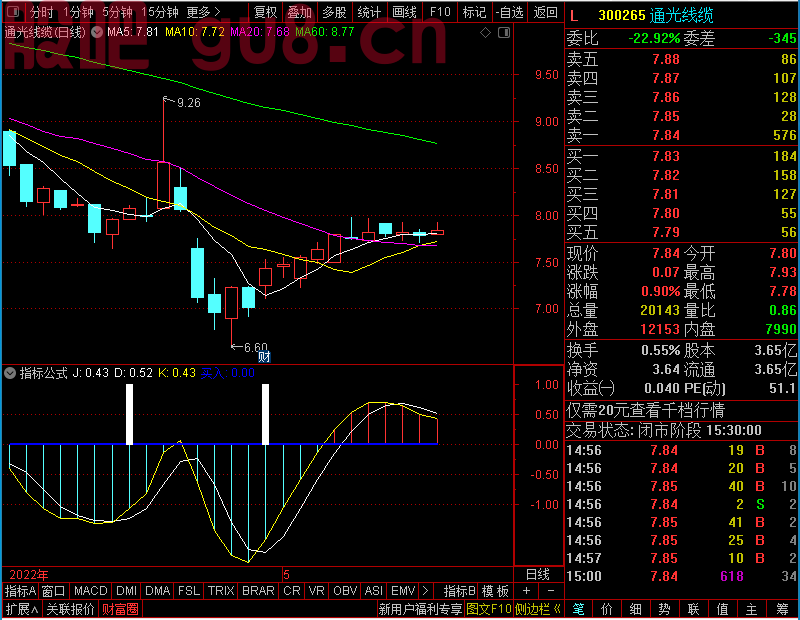Add an indicator pane with the plus button

tap(527, 591)
